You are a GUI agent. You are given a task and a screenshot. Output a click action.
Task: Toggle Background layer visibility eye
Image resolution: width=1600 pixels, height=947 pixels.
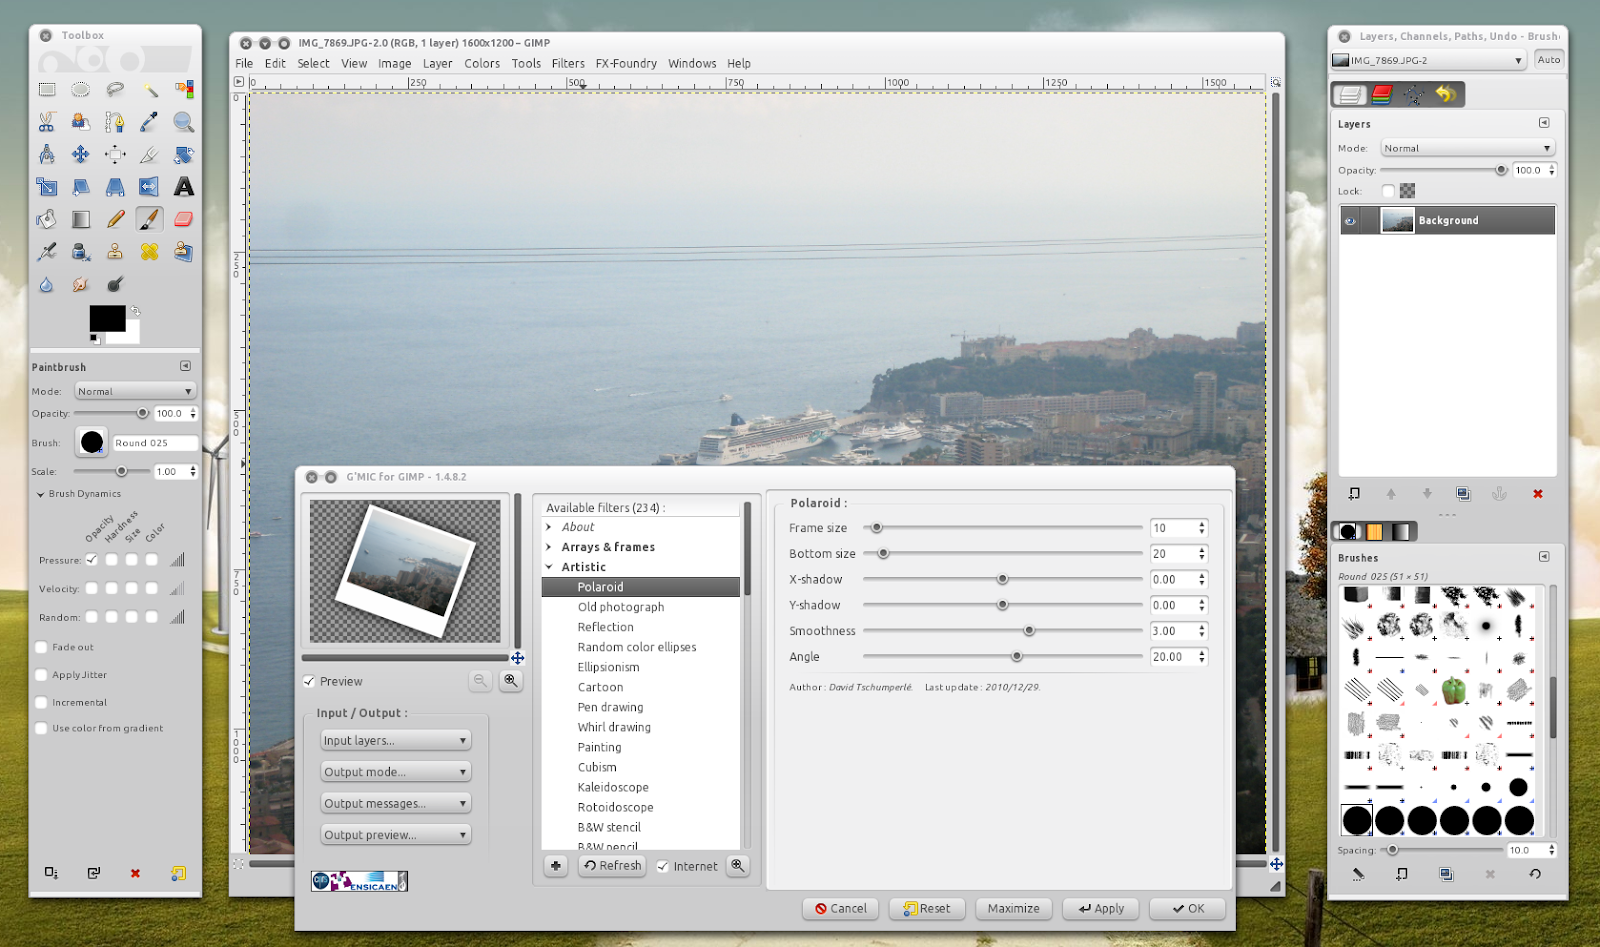pos(1351,221)
